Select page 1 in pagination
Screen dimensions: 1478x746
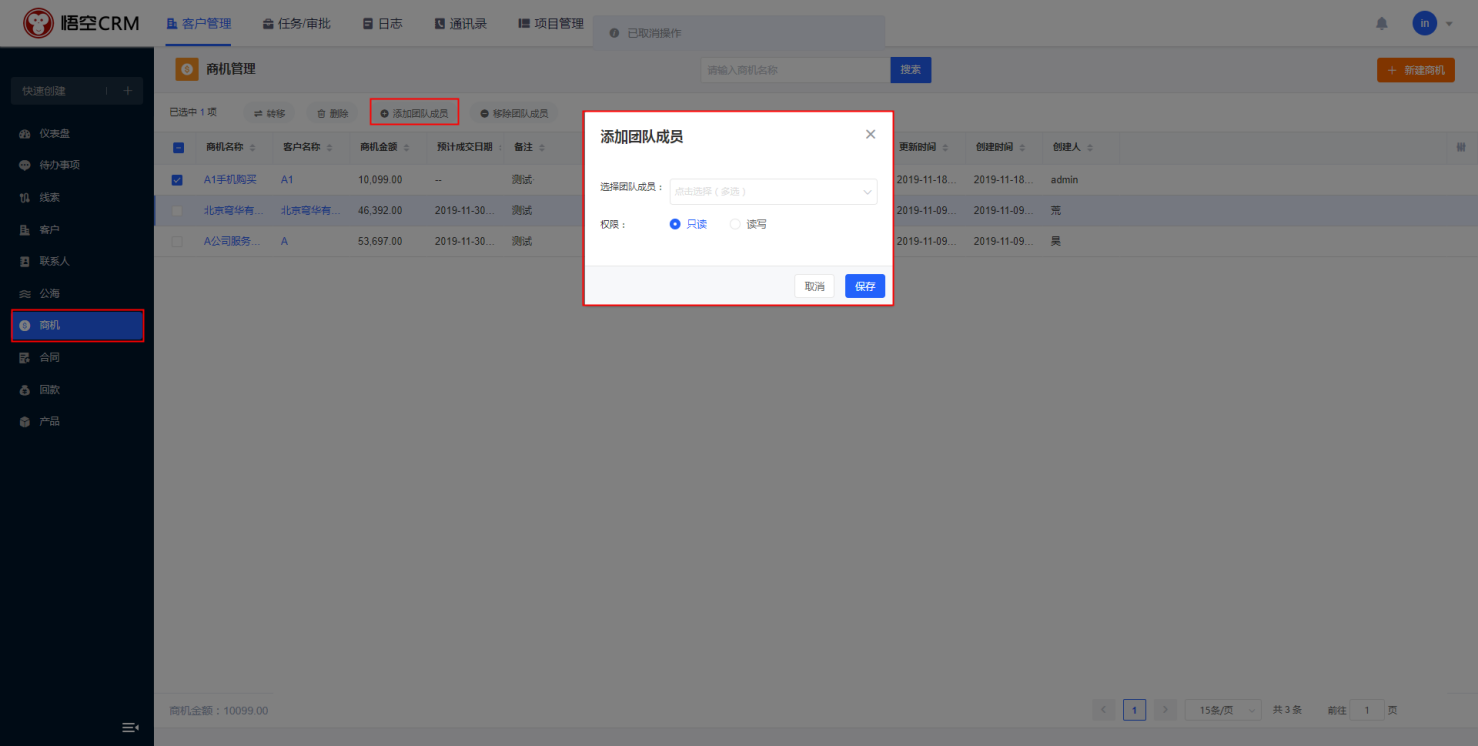[1134, 710]
